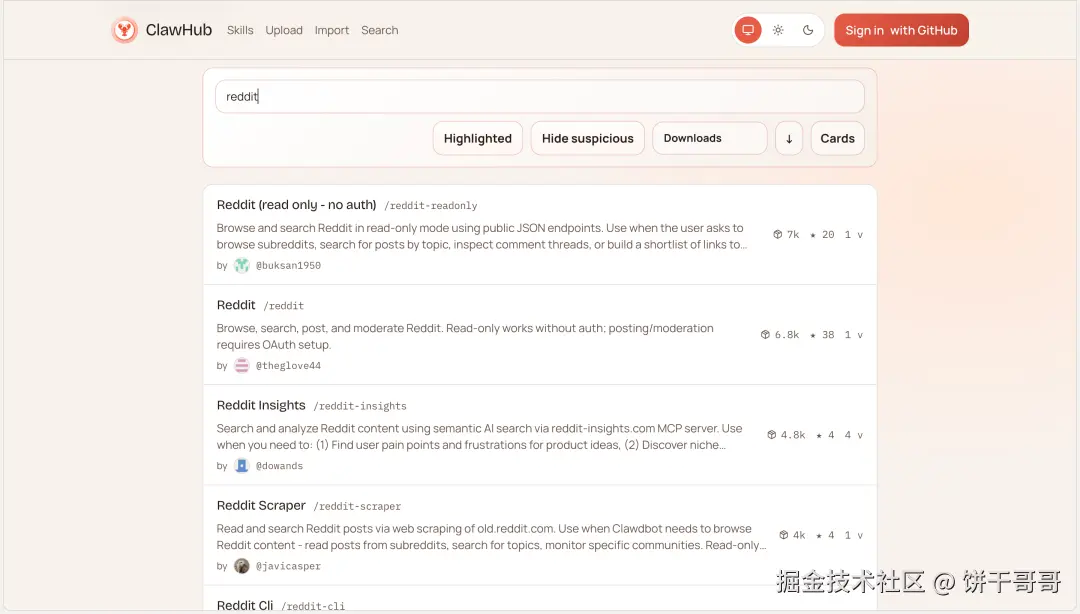Screen dimensions: 1080x614
Task: Select the system theme monitor icon
Action: click(x=748, y=30)
